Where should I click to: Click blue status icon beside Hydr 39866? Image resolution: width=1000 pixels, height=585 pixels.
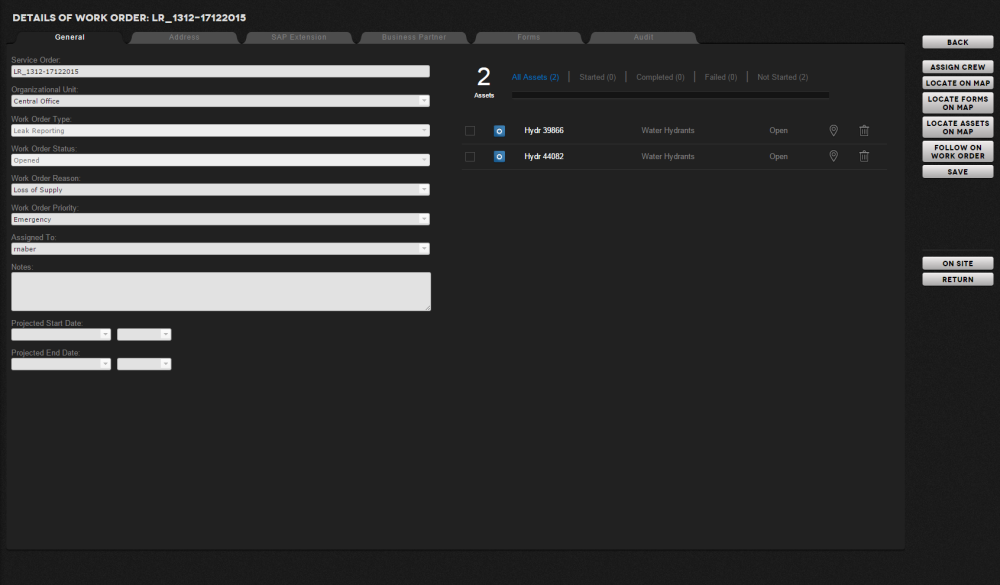[499, 130]
